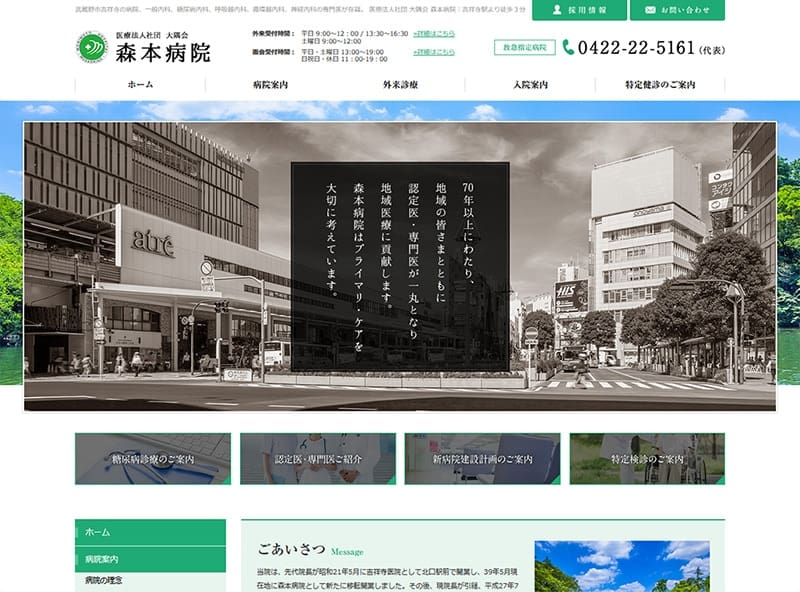
Task: Open the 特定健診のご案内 navigation item
Action: [x=660, y=85]
